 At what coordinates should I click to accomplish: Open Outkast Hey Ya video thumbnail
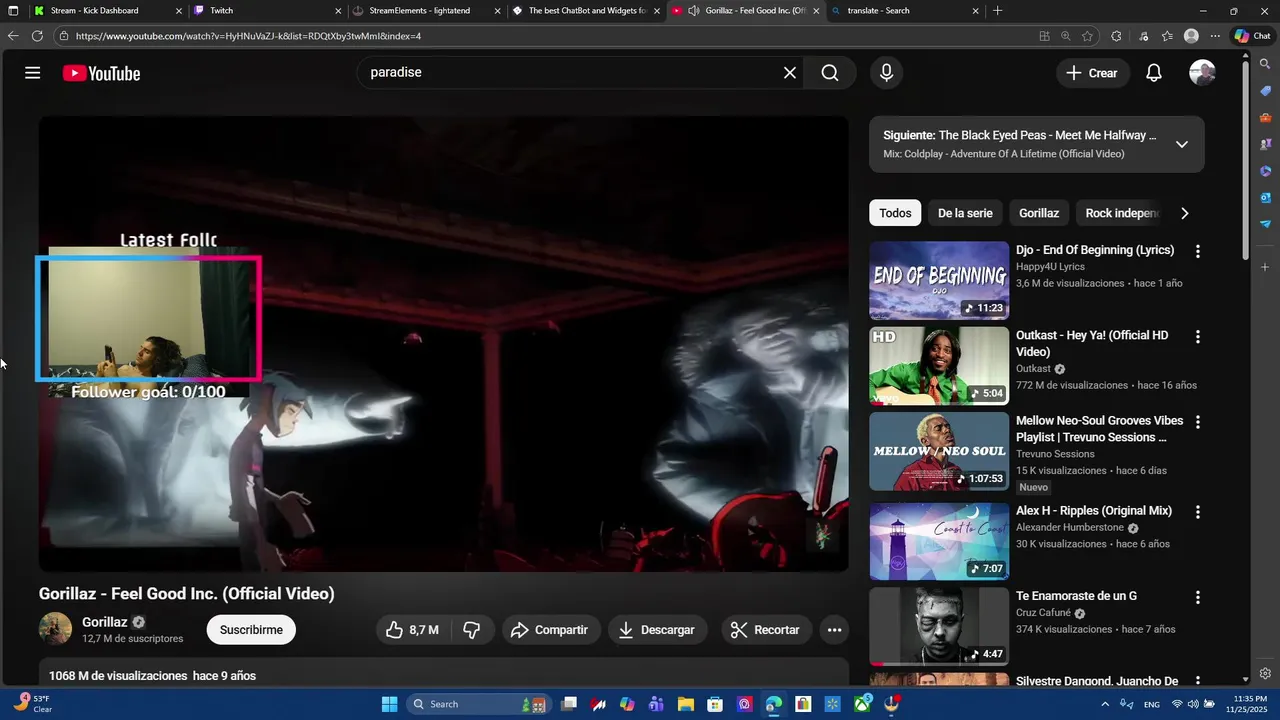point(939,365)
